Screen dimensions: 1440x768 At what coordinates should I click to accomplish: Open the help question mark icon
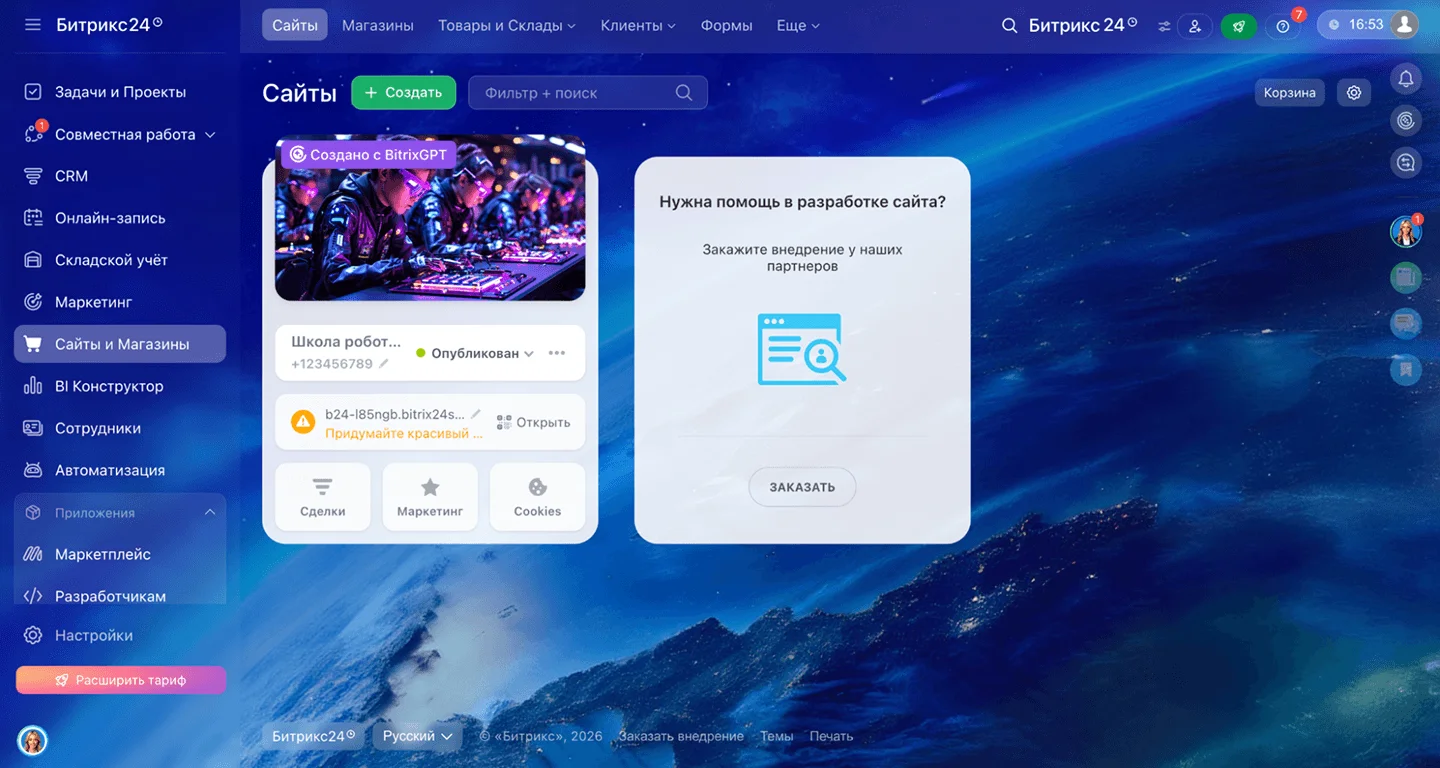[x=1283, y=26]
